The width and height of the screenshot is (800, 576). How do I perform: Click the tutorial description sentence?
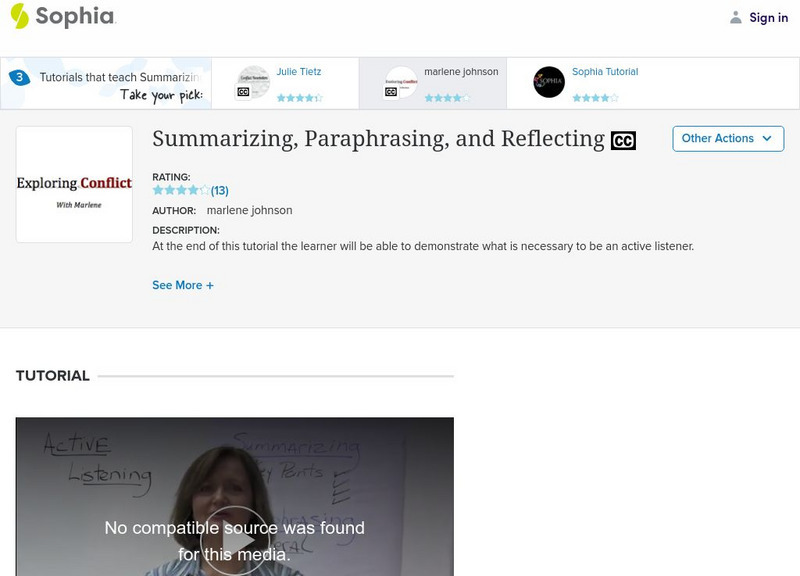tap(423, 246)
